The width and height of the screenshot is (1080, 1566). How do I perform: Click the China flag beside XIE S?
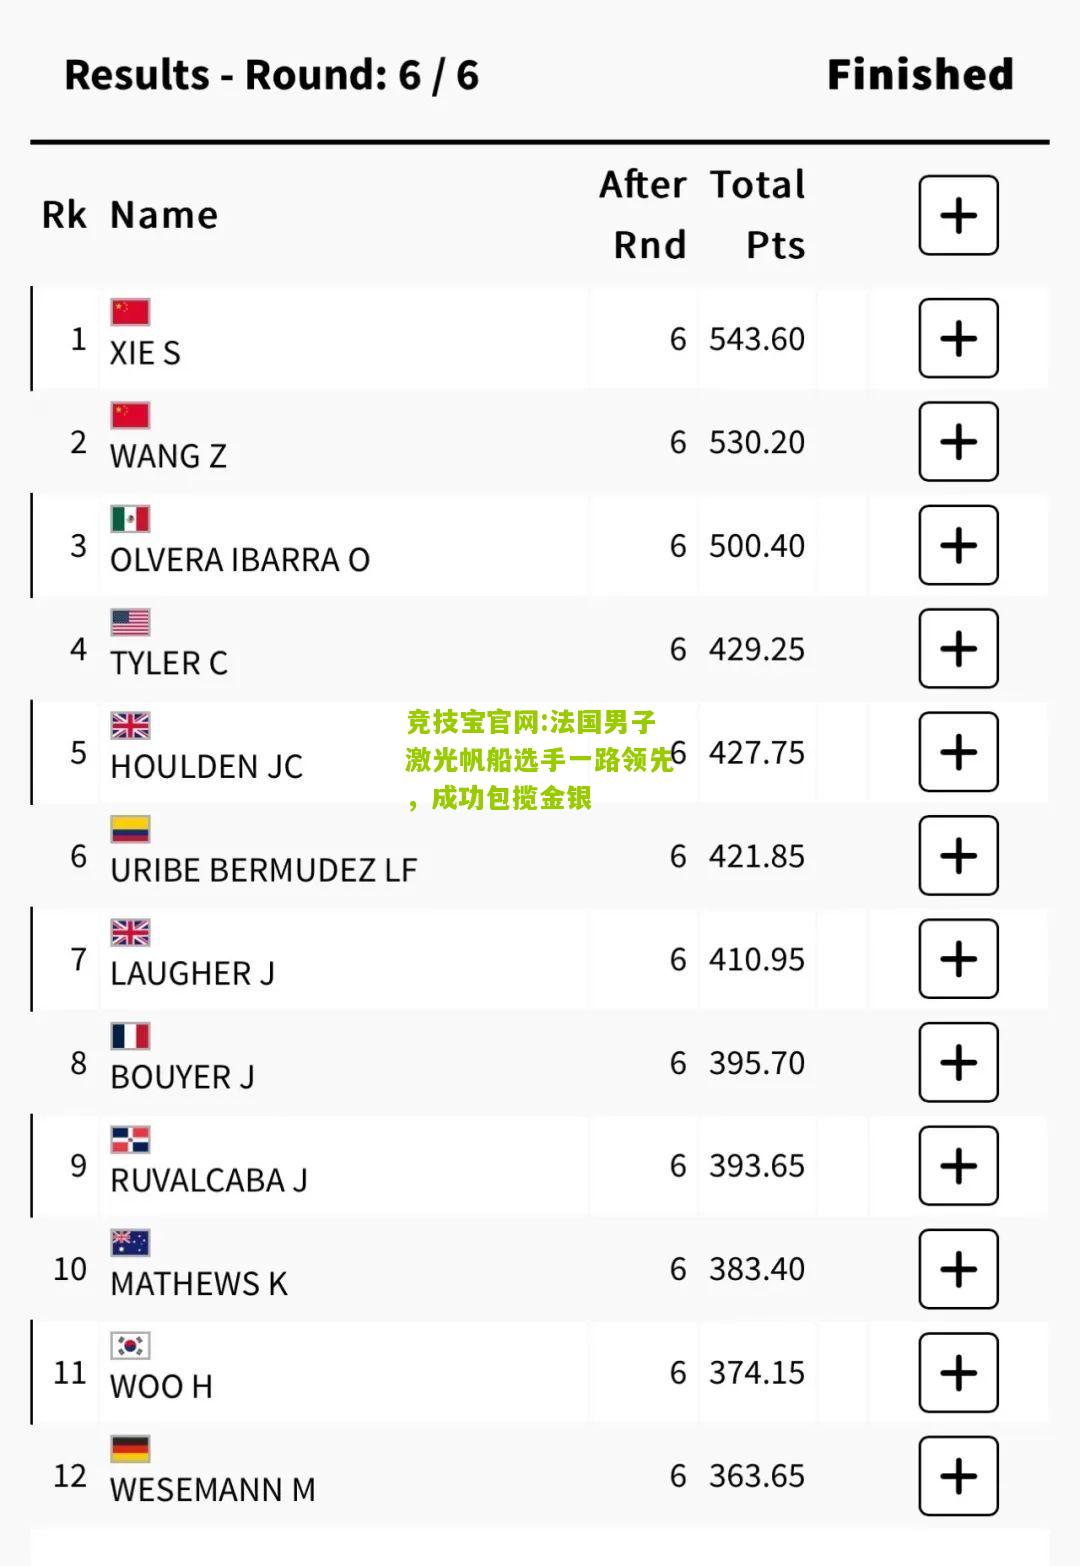click(130, 312)
